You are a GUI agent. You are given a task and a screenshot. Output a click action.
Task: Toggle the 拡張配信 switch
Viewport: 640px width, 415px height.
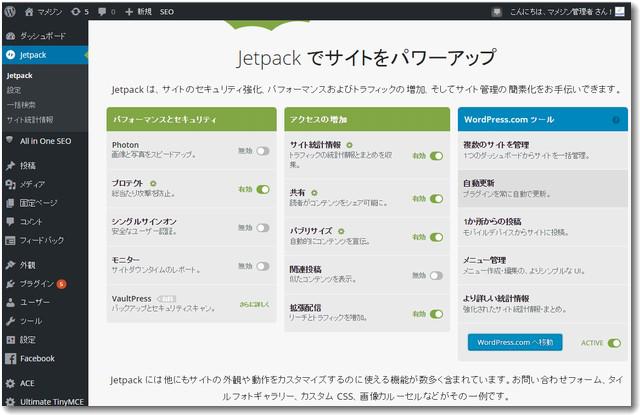436,314
